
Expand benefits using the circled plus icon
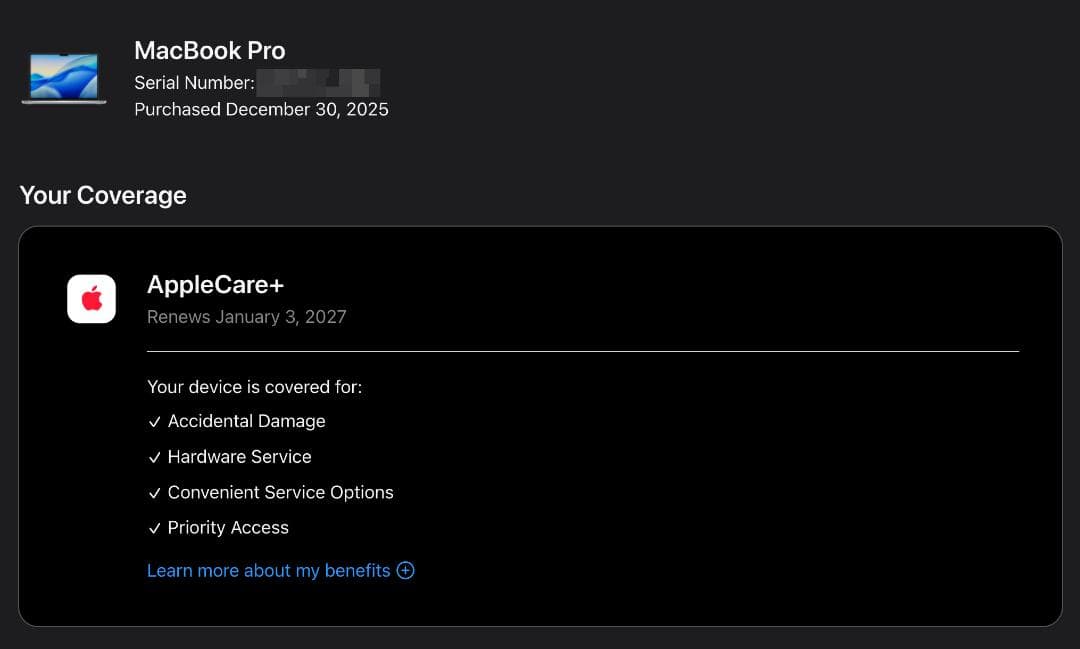pos(406,570)
